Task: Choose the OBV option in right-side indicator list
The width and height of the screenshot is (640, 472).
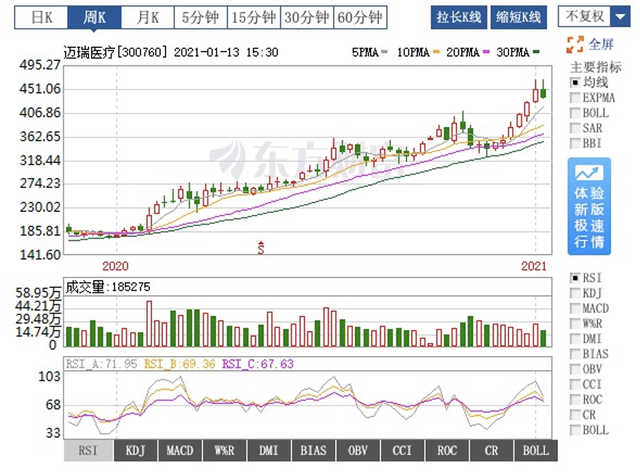Action: tap(574, 369)
